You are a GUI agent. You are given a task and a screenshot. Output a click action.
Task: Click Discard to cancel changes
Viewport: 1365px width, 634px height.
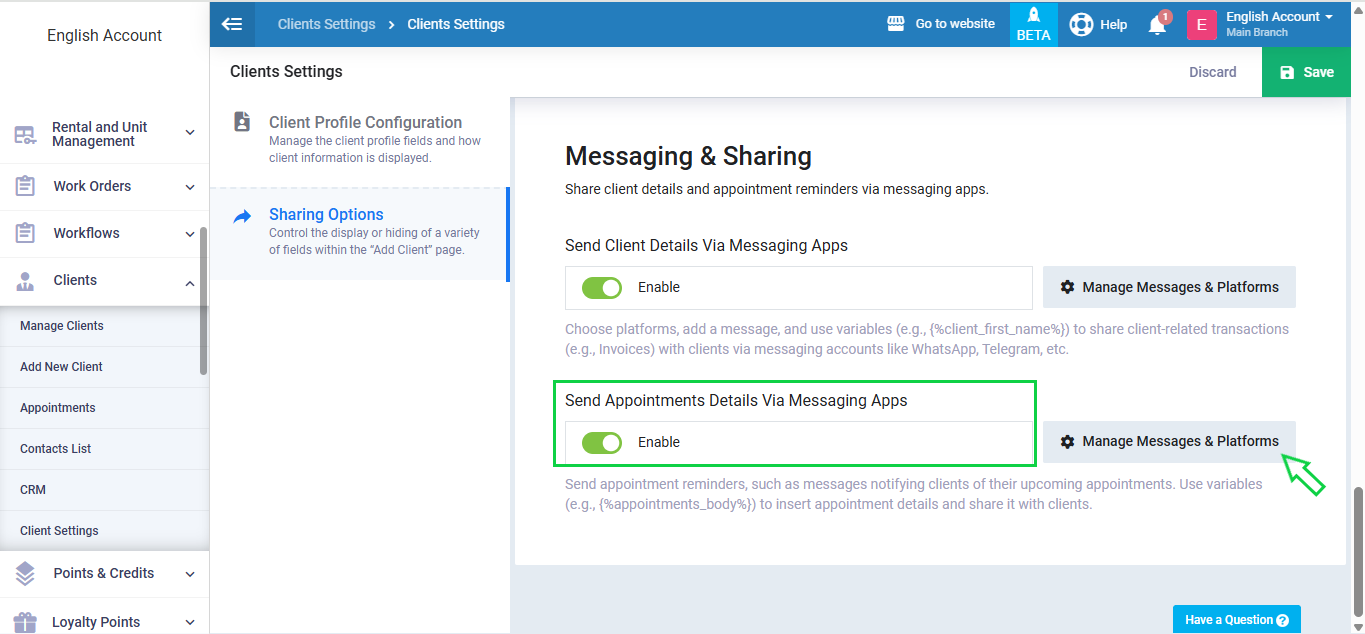tap(1212, 72)
